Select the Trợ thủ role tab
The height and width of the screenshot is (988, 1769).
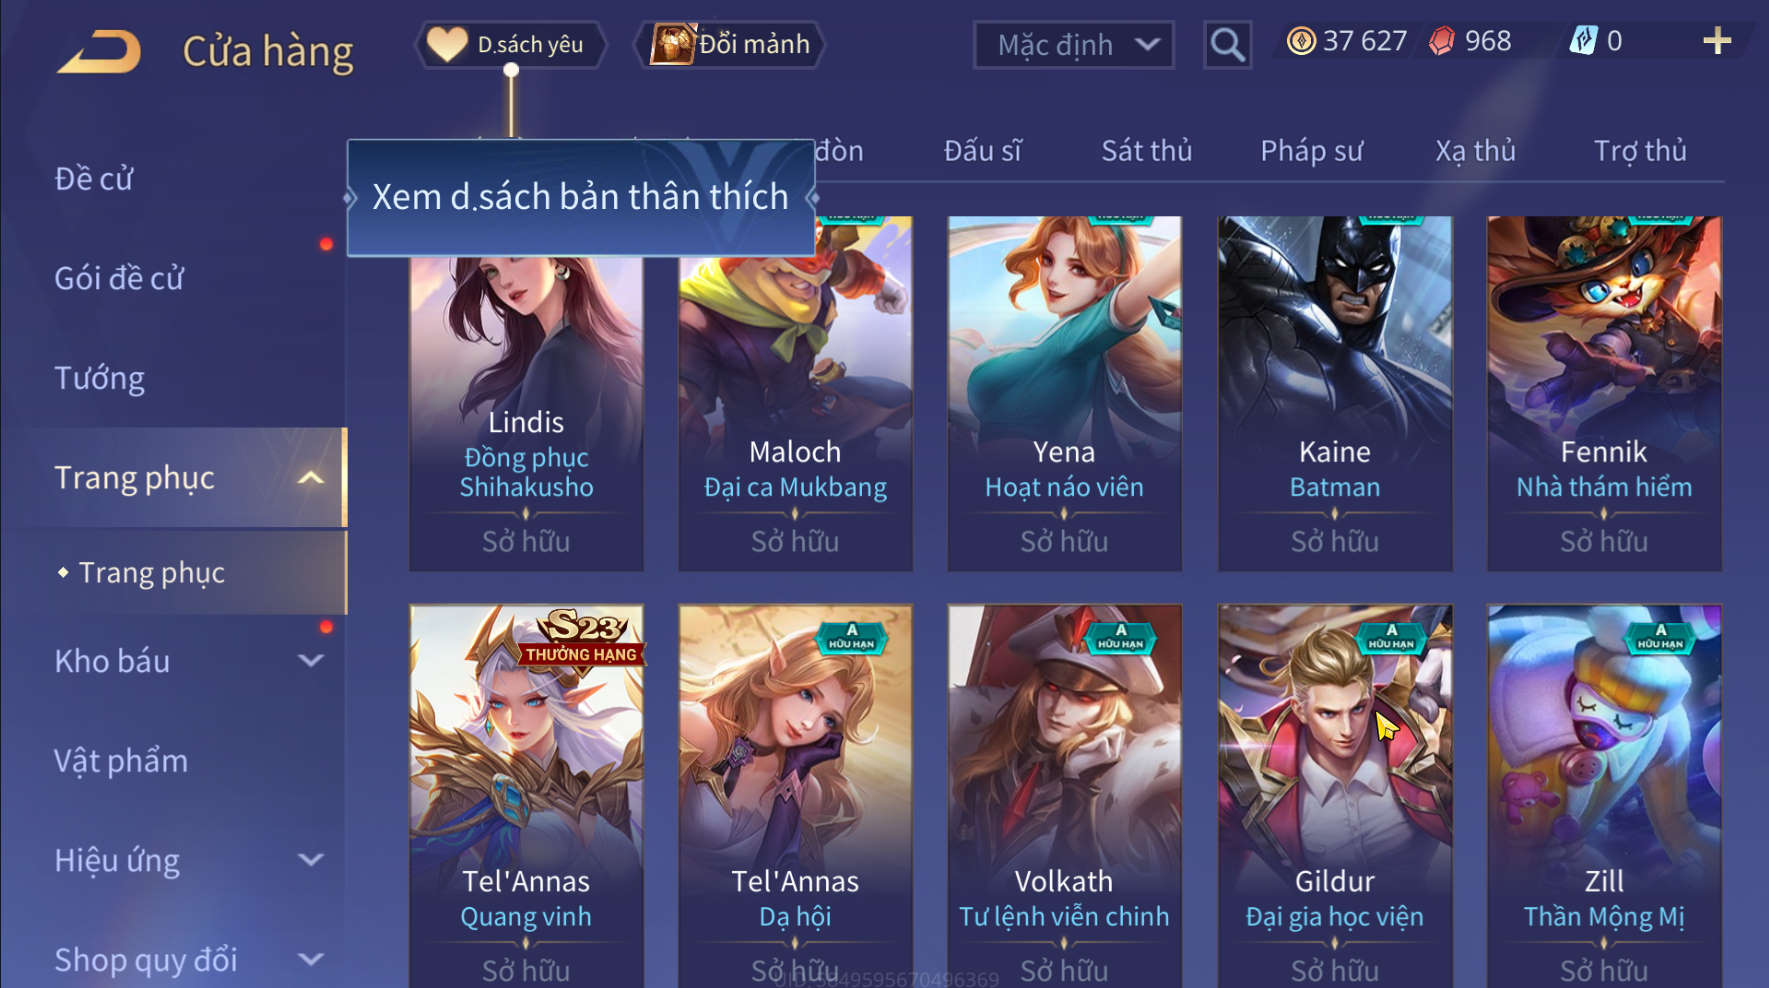point(1639,151)
